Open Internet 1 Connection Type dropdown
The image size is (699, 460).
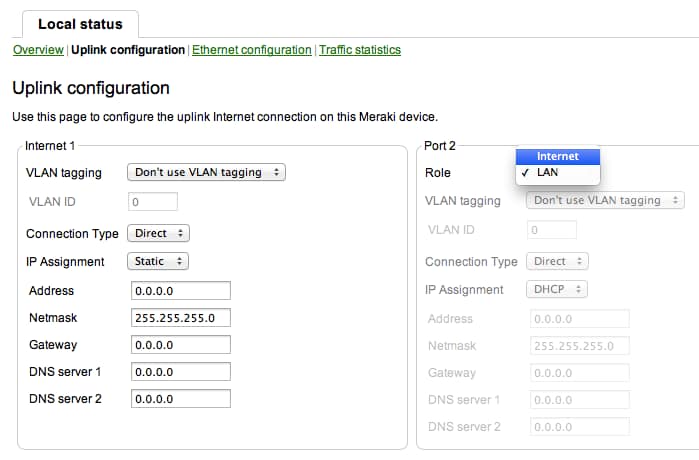(x=158, y=233)
